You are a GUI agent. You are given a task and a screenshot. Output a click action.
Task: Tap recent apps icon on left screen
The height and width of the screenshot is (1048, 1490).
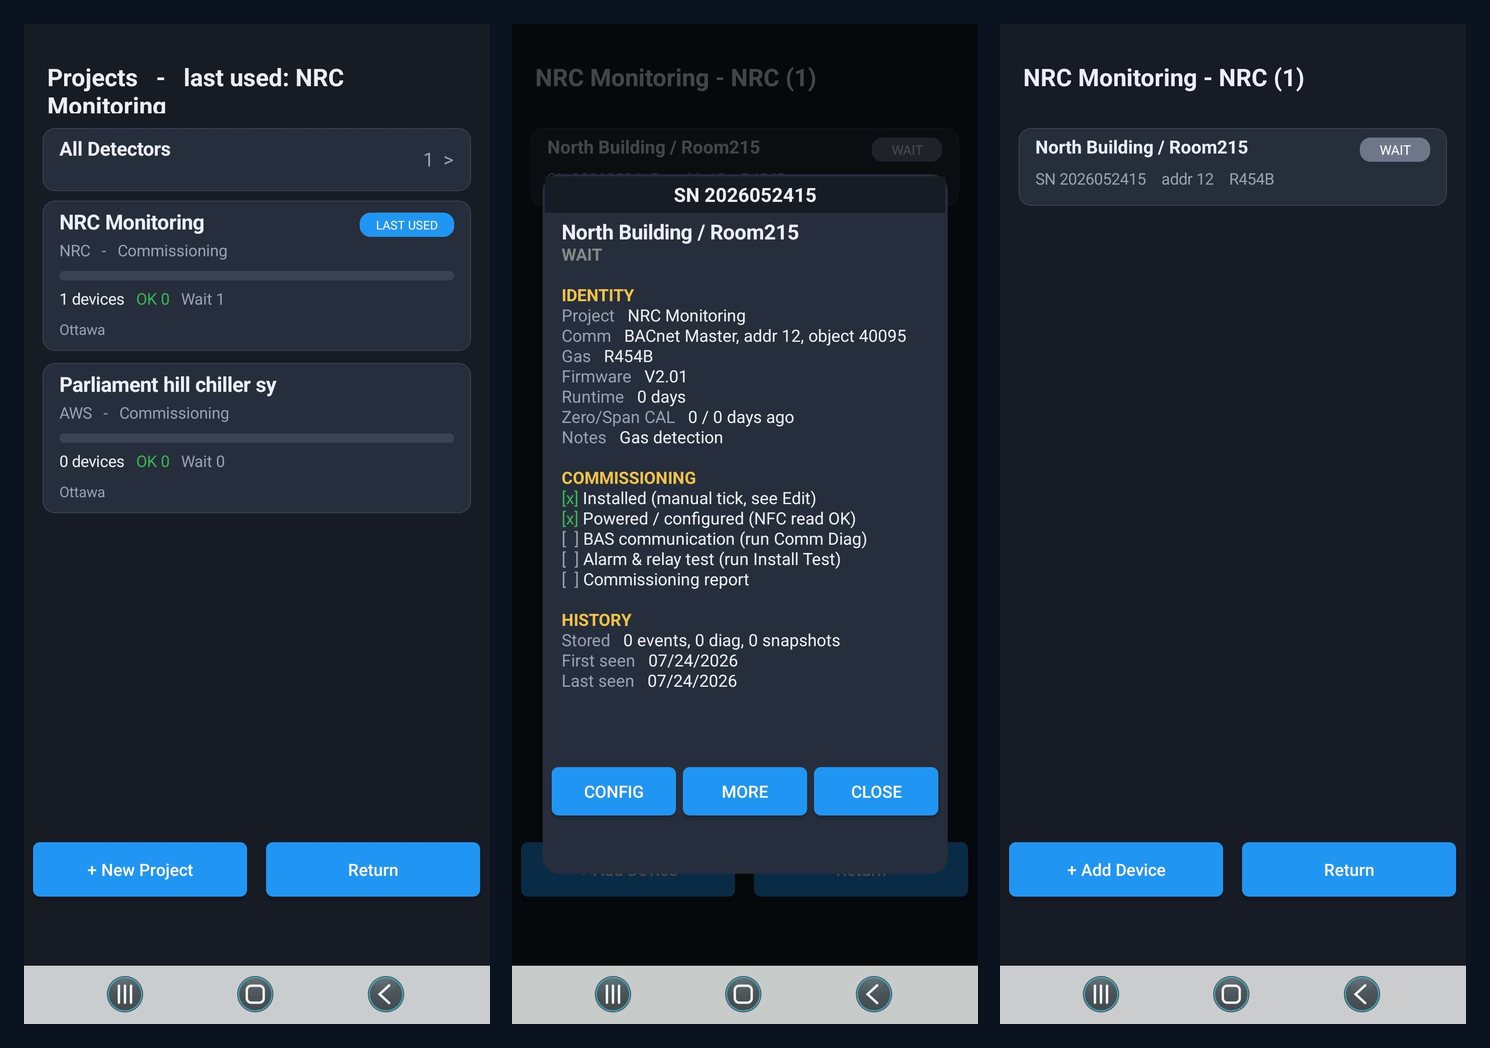coord(125,994)
